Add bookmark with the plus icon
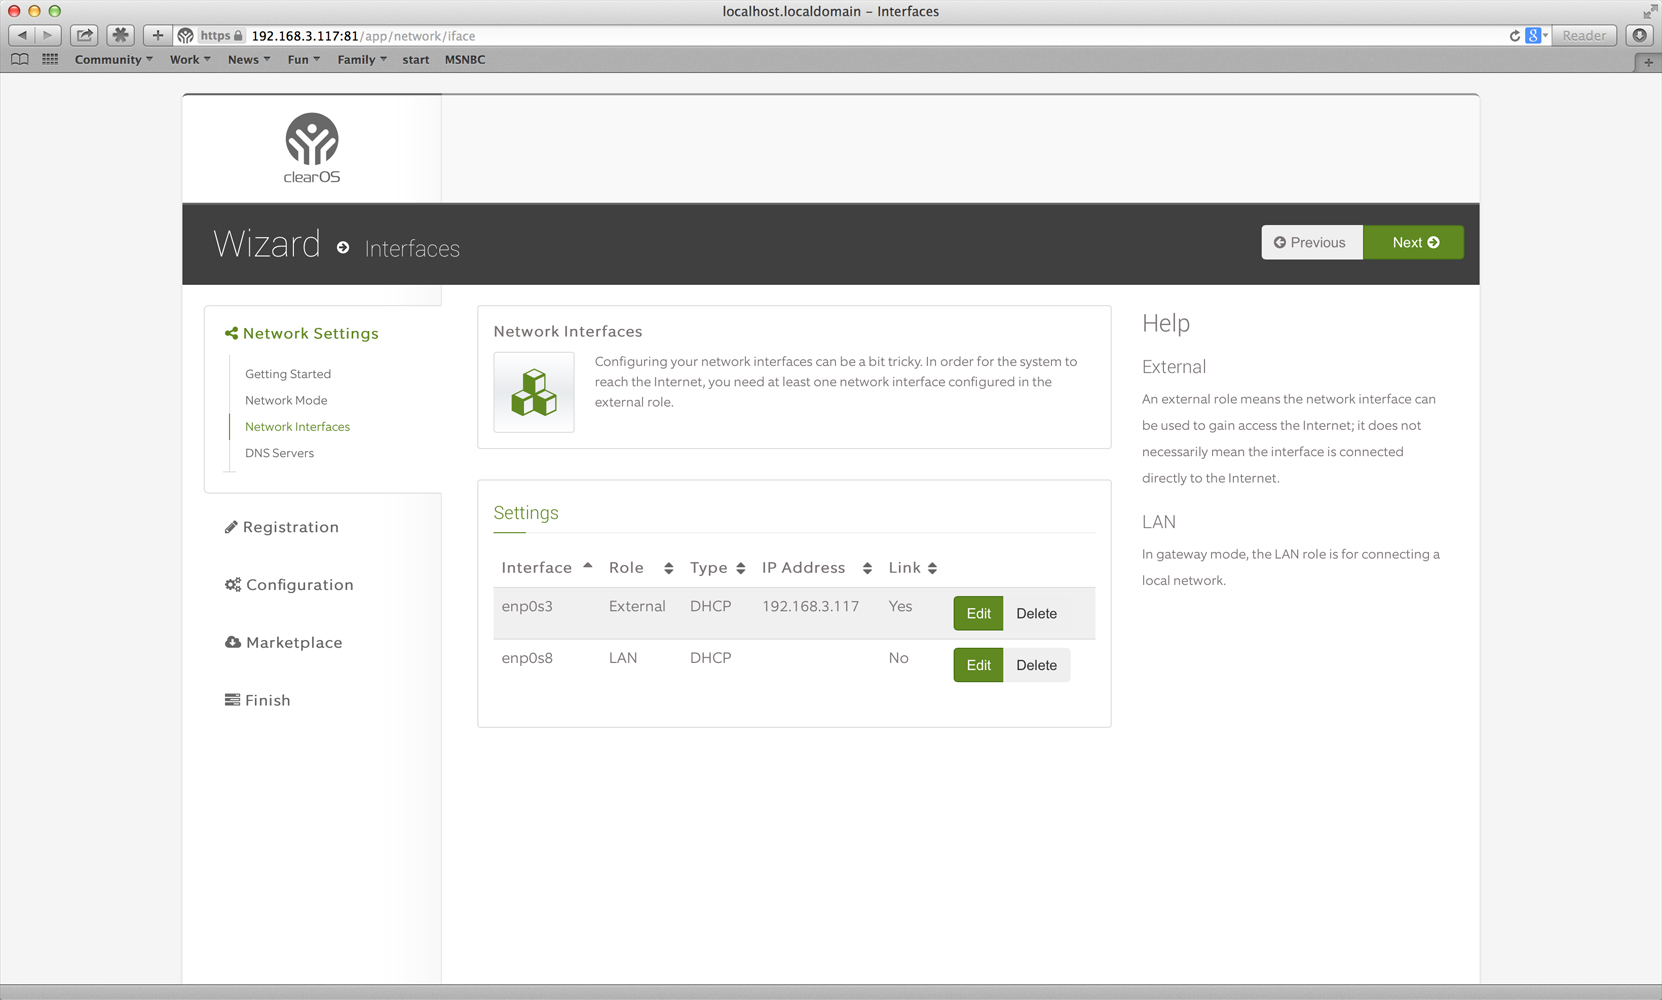Screen dimensions: 1662x1000 click(x=157, y=35)
